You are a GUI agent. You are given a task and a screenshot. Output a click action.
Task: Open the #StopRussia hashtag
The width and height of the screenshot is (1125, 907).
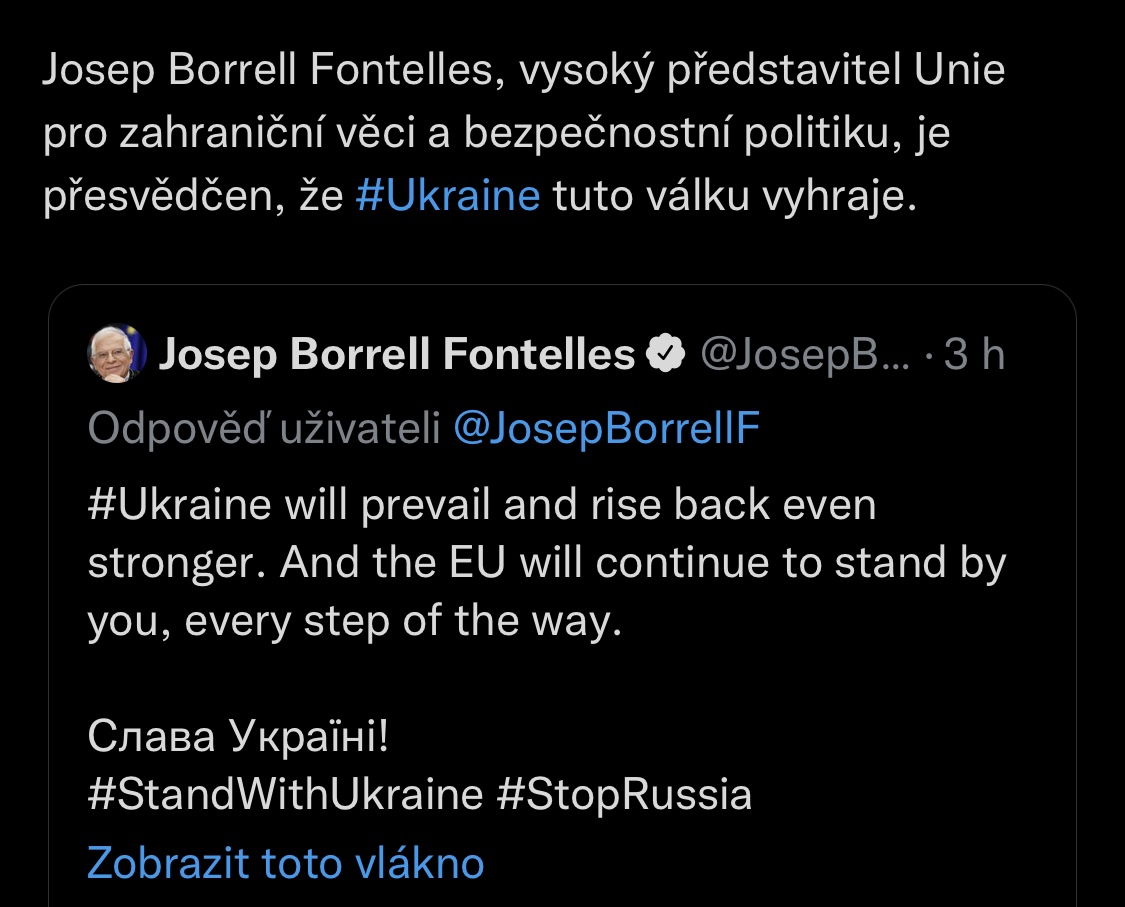tap(623, 795)
